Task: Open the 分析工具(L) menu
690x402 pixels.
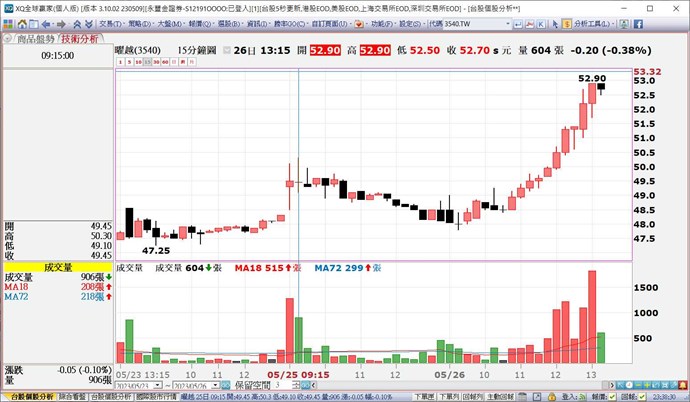Action: 592,24
